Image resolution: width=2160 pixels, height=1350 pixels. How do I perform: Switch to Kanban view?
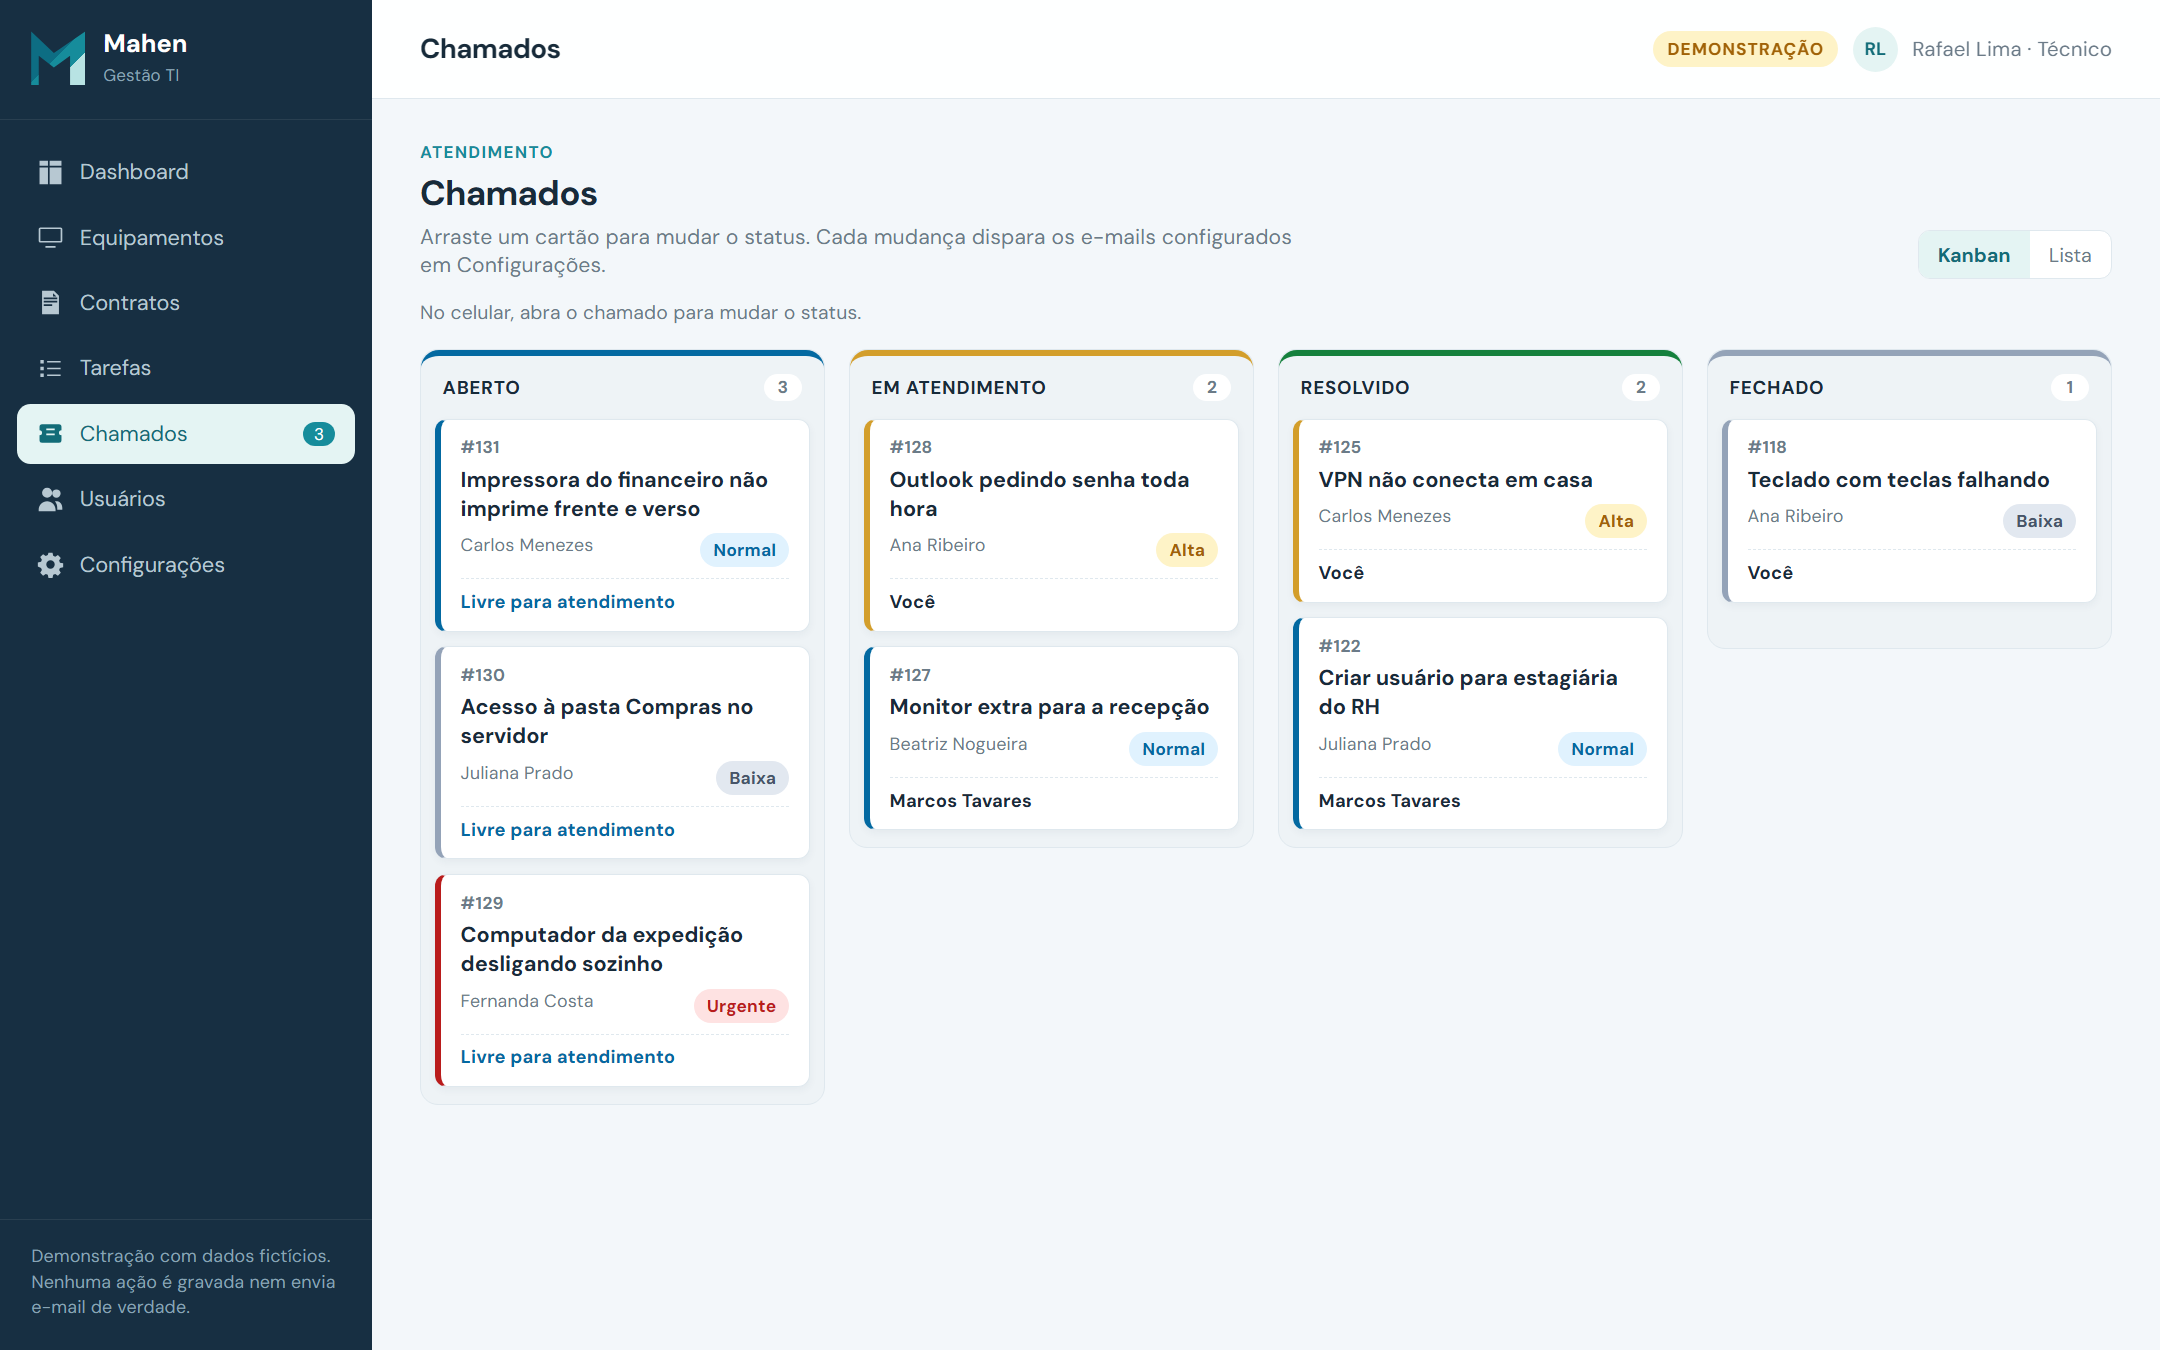tap(1974, 255)
